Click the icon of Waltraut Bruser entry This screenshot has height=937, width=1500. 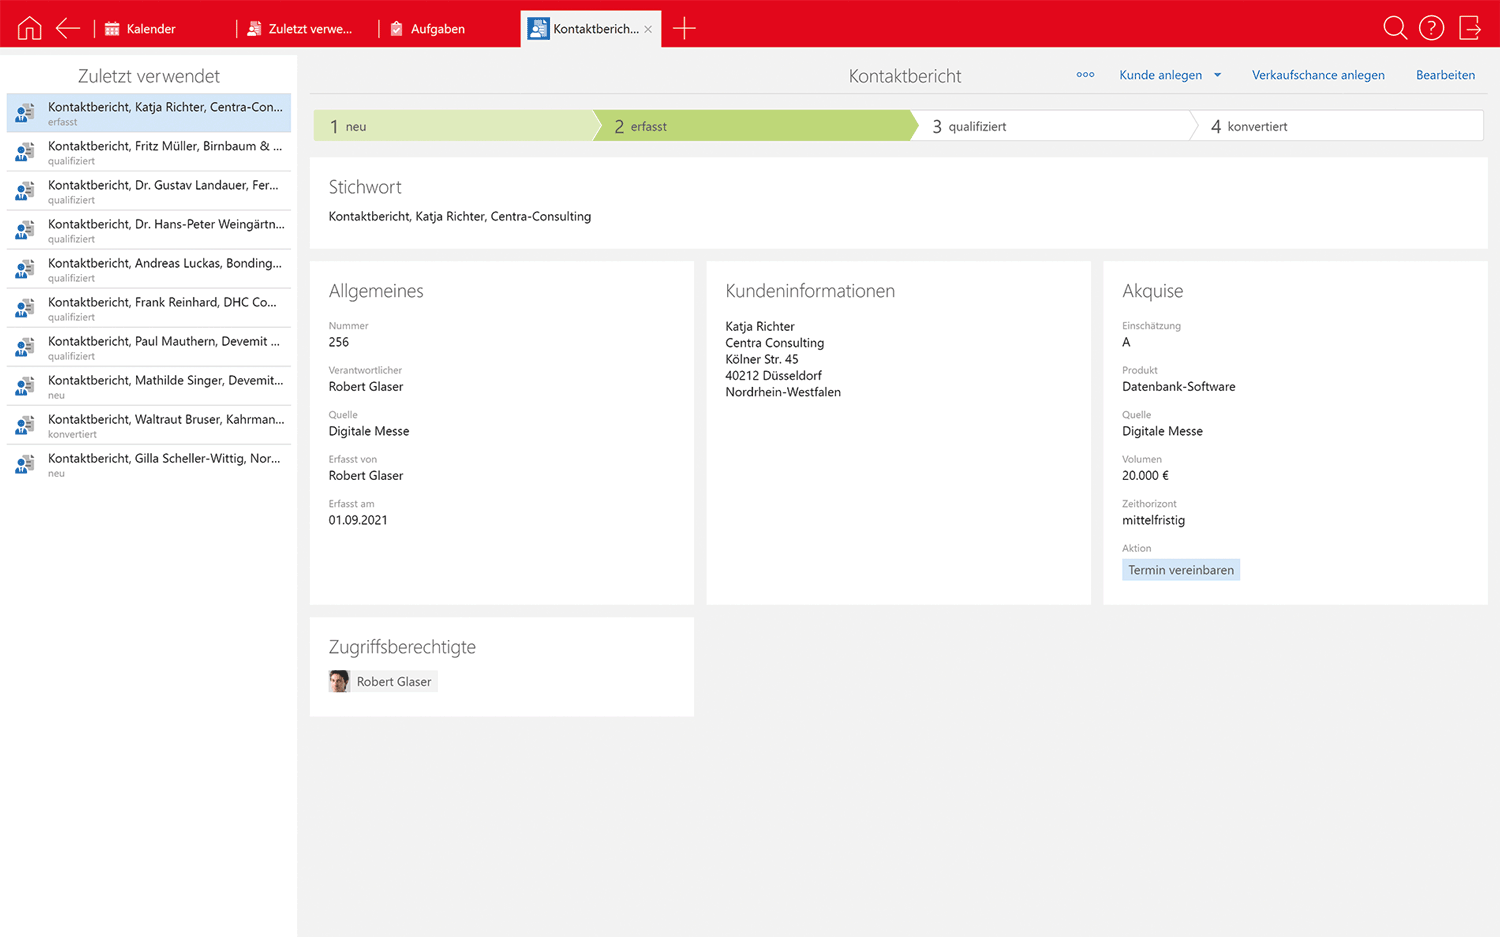pyautogui.click(x=25, y=425)
